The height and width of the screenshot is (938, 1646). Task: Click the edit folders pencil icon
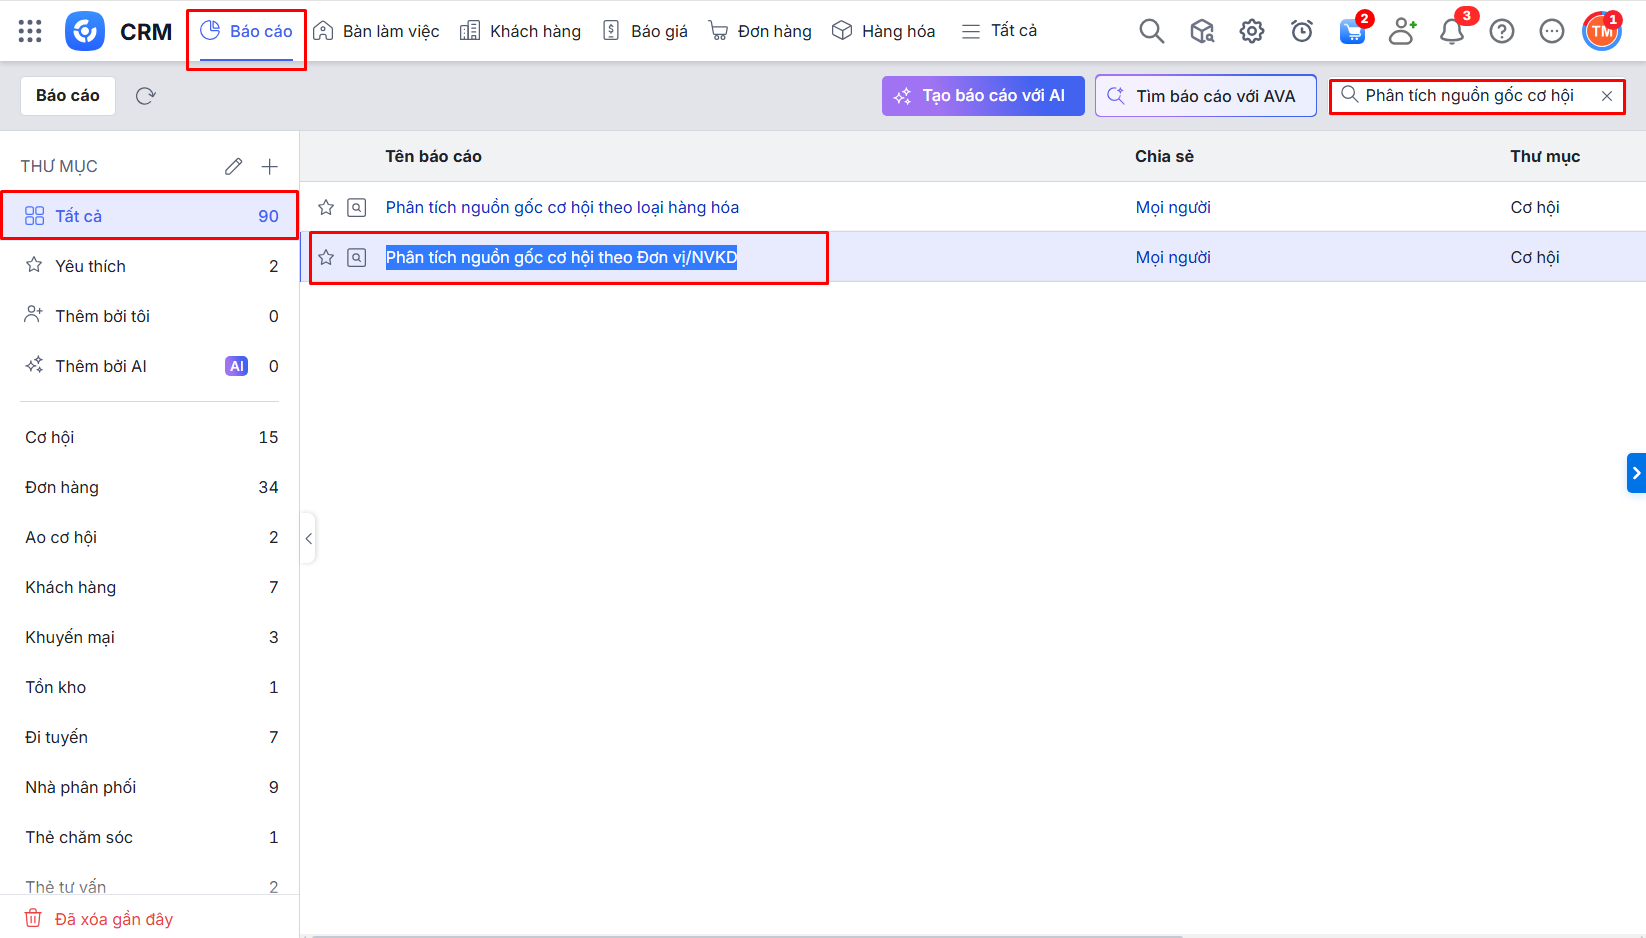[x=233, y=166]
